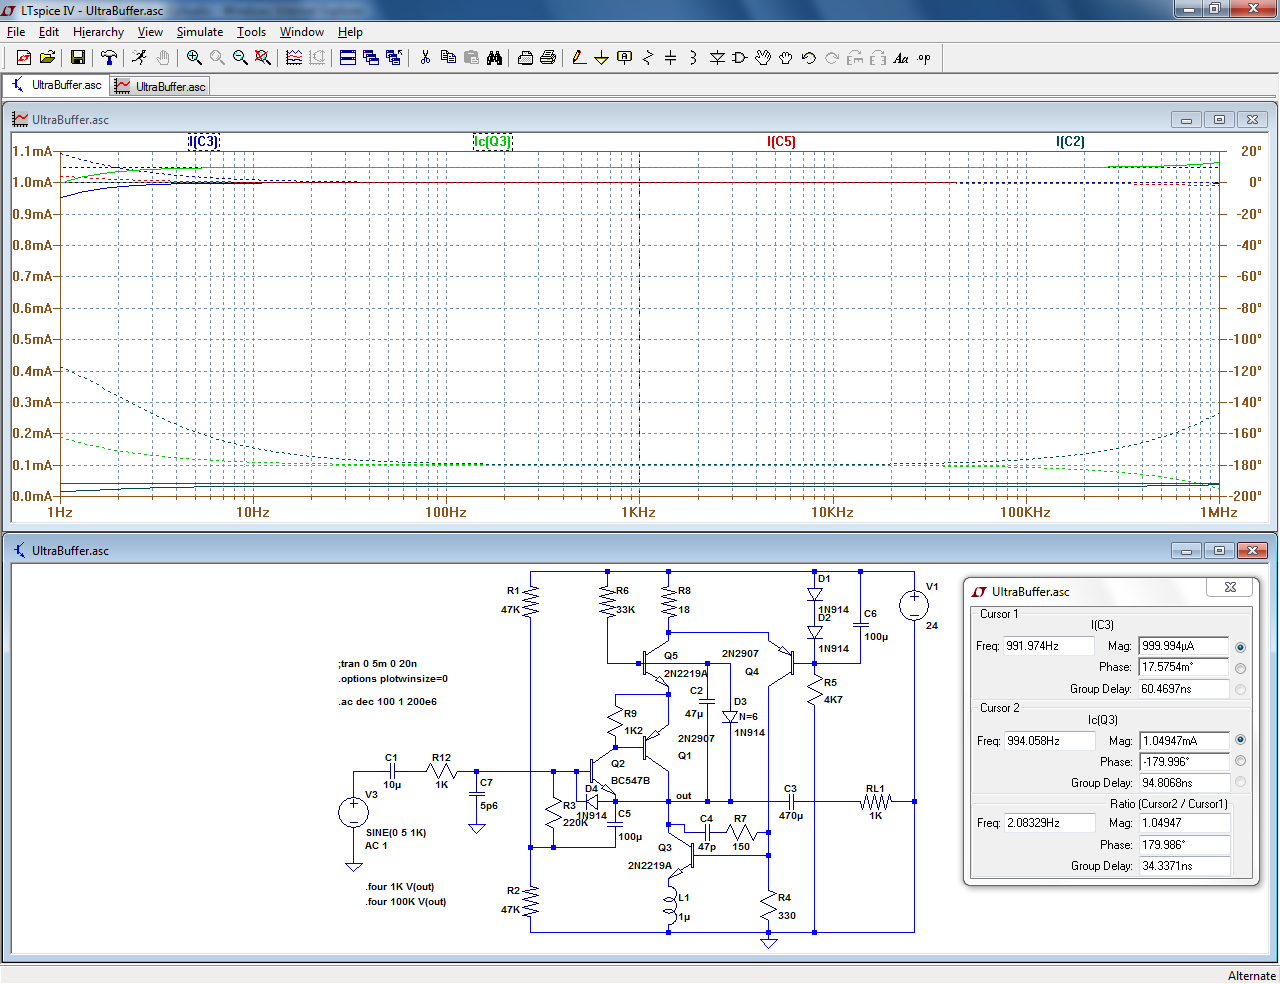Run the simulation with running-man icon

[x=139, y=58]
